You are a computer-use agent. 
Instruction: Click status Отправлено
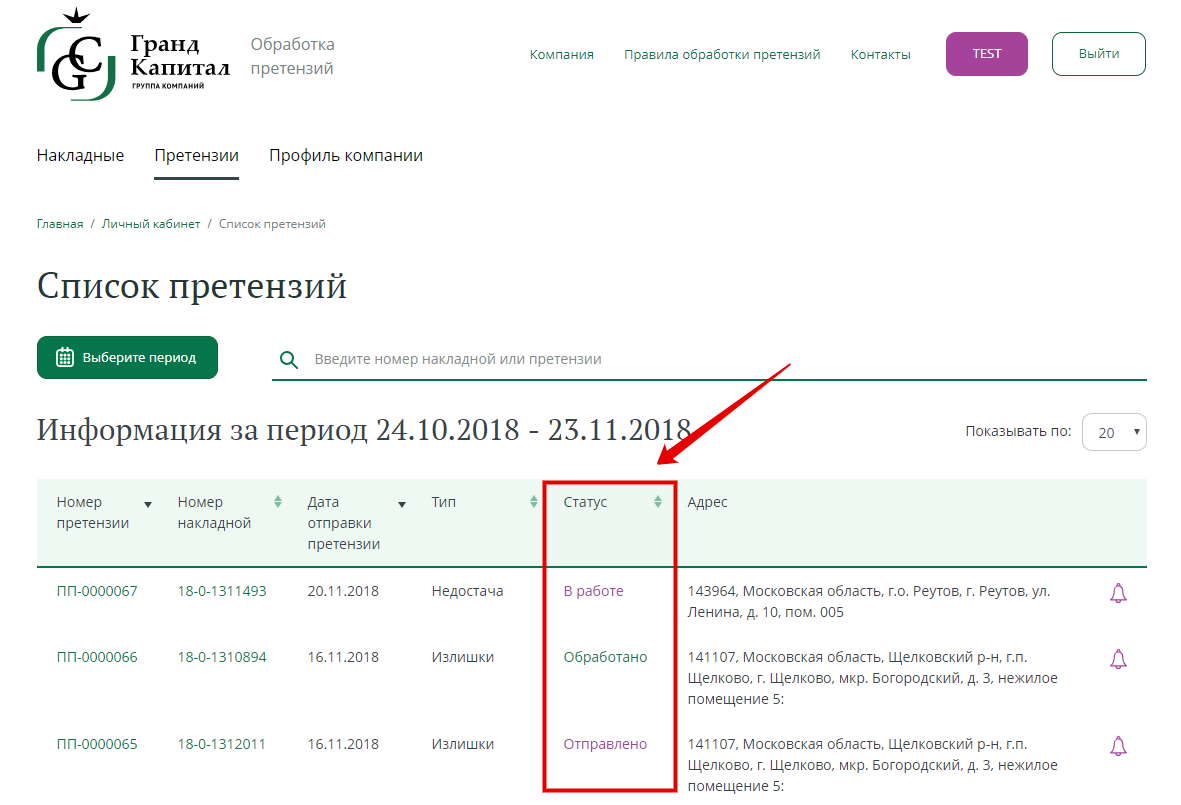coord(606,744)
